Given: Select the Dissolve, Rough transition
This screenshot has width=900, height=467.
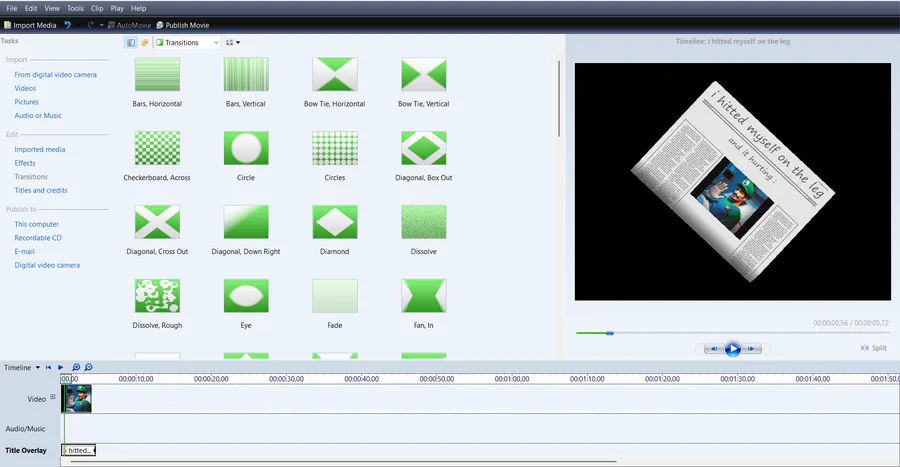Looking at the screenshot, I should [157, 296].
